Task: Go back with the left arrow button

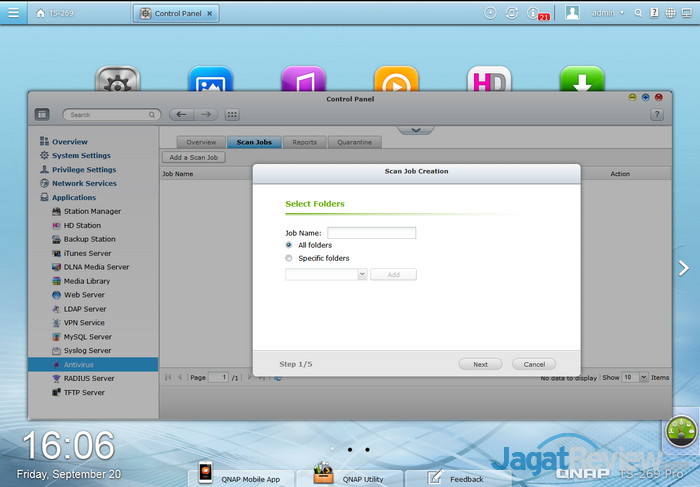Action: click(181, 115)
